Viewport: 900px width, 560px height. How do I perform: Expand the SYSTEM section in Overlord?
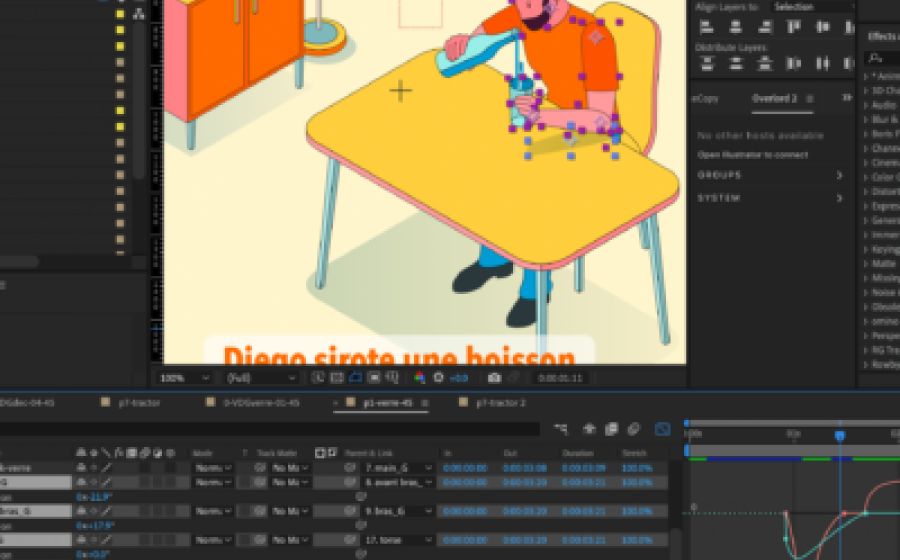click(770, 198)
